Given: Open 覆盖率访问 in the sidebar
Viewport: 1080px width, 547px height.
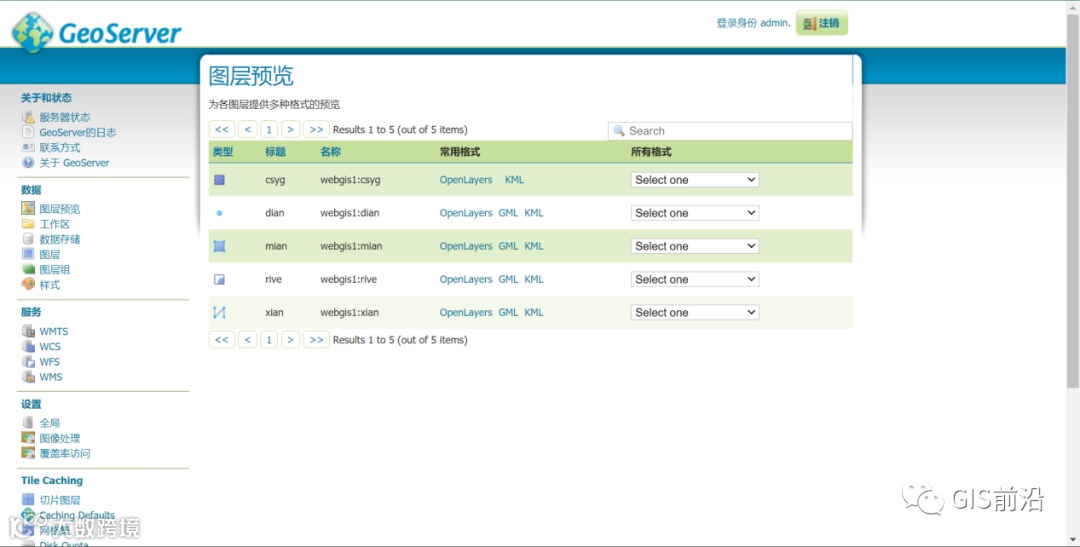Looking at the screenshot, I should [x=65, y=453].
